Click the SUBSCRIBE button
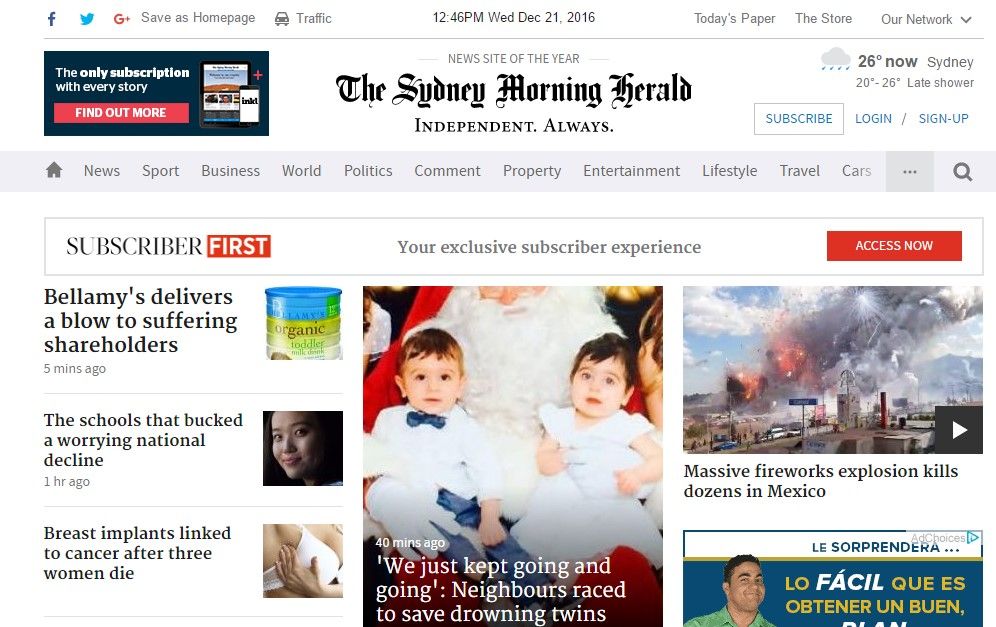 tap(798, 119)
